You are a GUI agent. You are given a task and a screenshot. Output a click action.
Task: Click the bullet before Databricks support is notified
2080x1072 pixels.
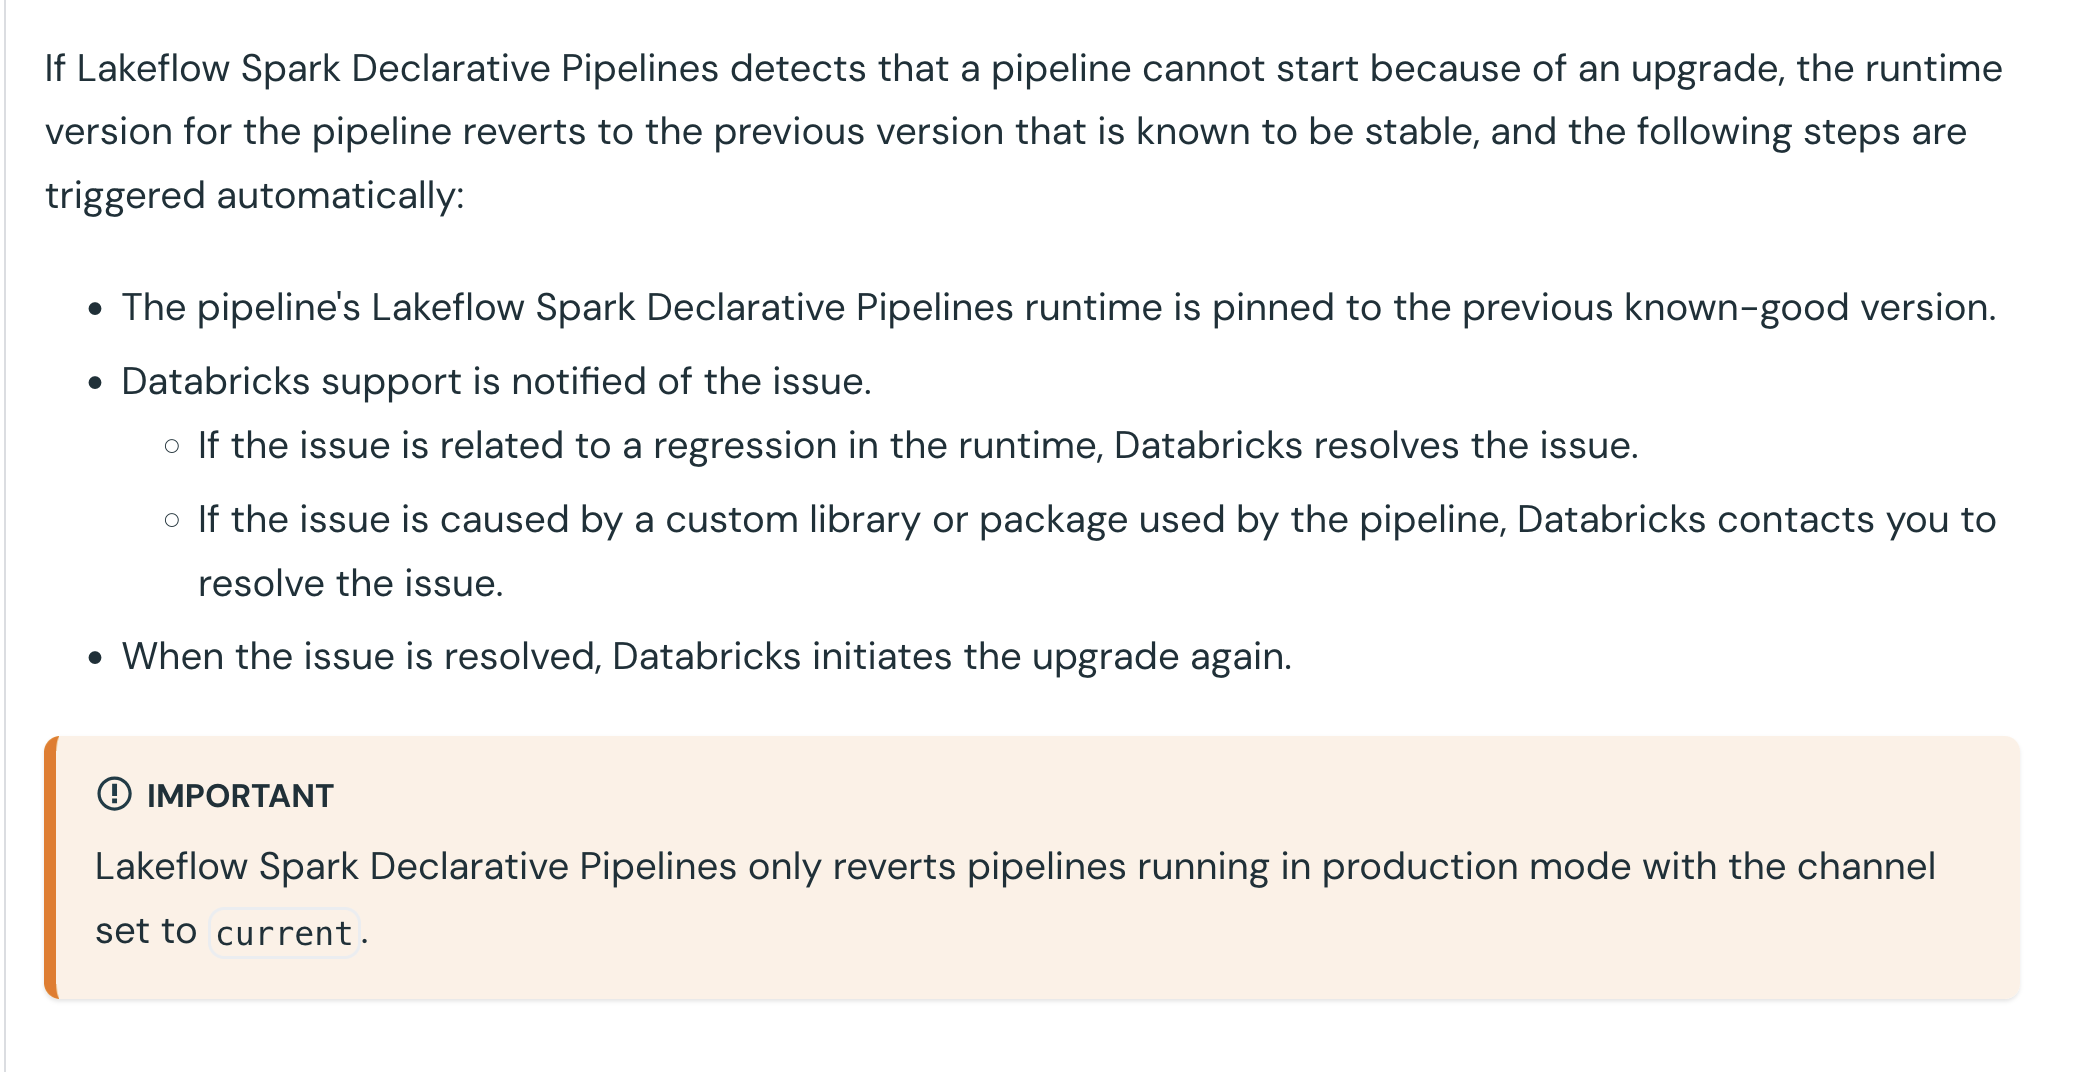[x=95, y=383]
